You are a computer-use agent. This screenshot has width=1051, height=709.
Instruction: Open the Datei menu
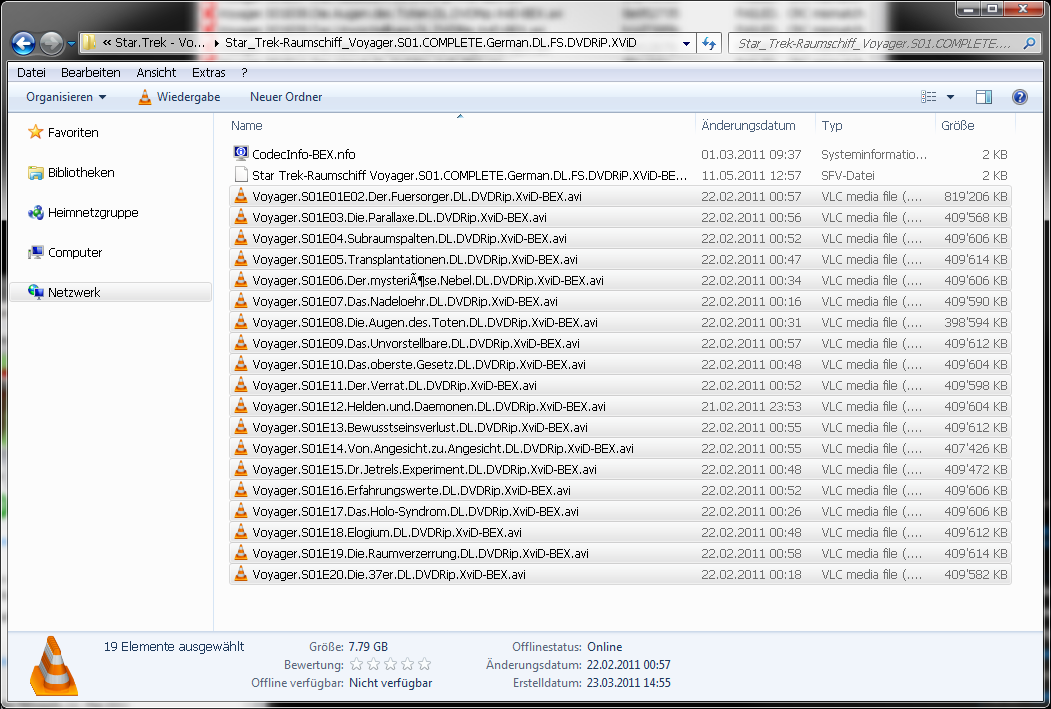32,72
